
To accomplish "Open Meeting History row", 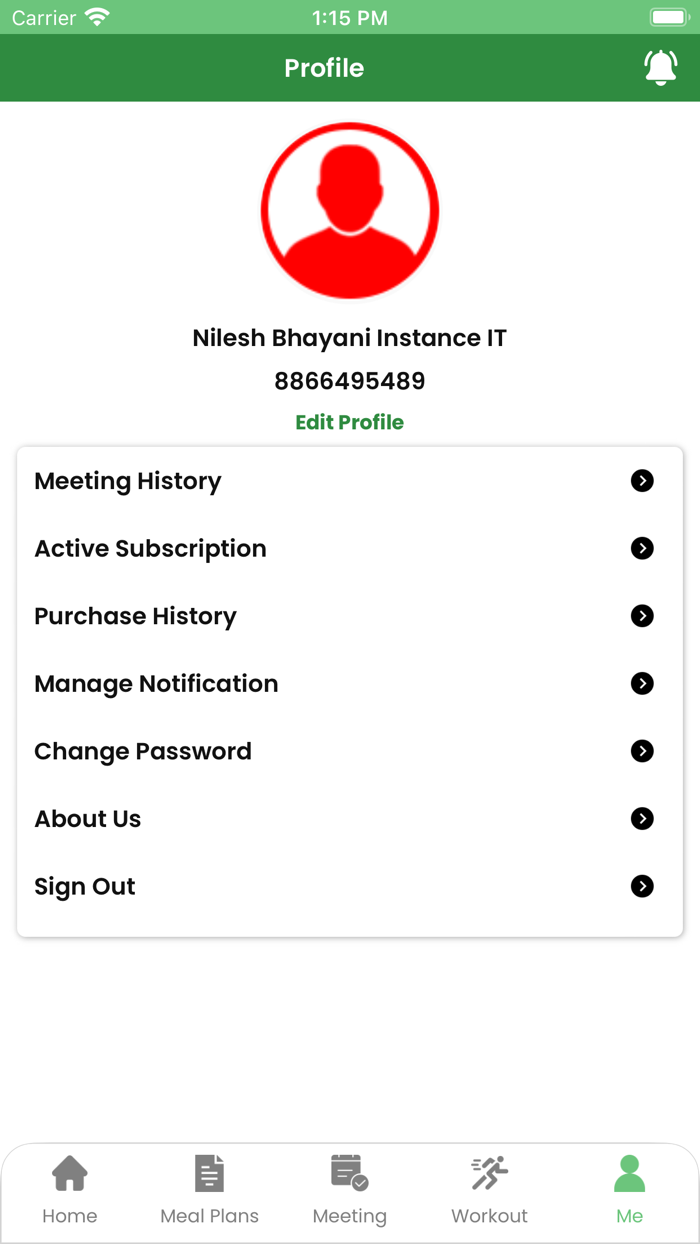I will point(128,481).
